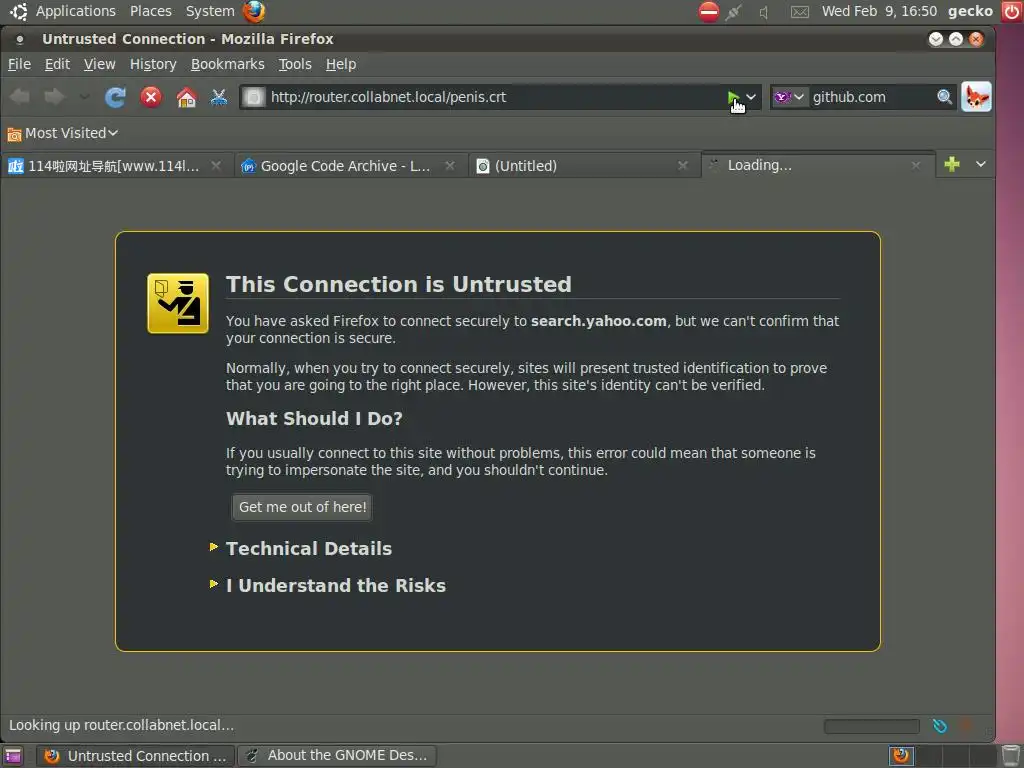Click the red power/session button
The width and height of the screenshot is (1024, 768).
pyautogui.click(x=1012, y=11)
